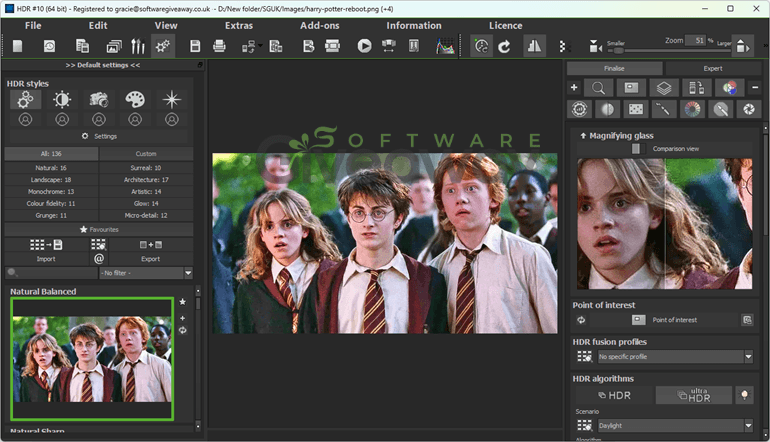Open the histogram icon in toolbar
This screenshot has height=442, width=770.
pyautogui.click(x=445, y=46)
